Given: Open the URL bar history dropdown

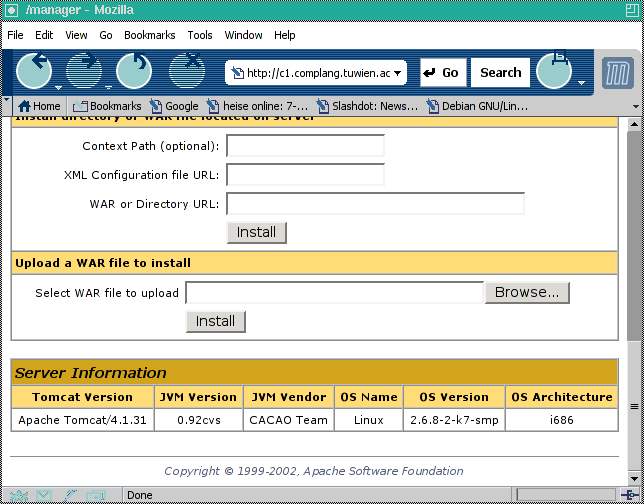Looking at the screenshot, I should [397, 73].
